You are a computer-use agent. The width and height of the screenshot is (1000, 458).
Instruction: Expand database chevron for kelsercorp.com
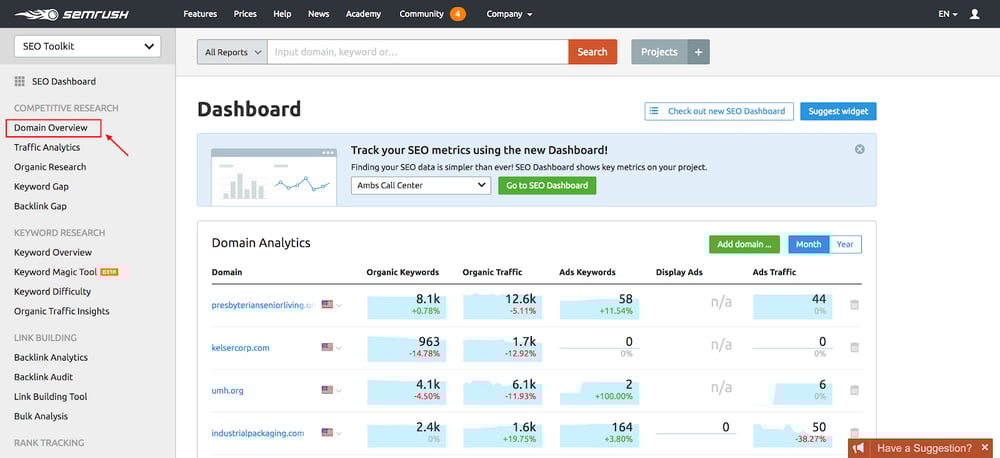(339, 348)
